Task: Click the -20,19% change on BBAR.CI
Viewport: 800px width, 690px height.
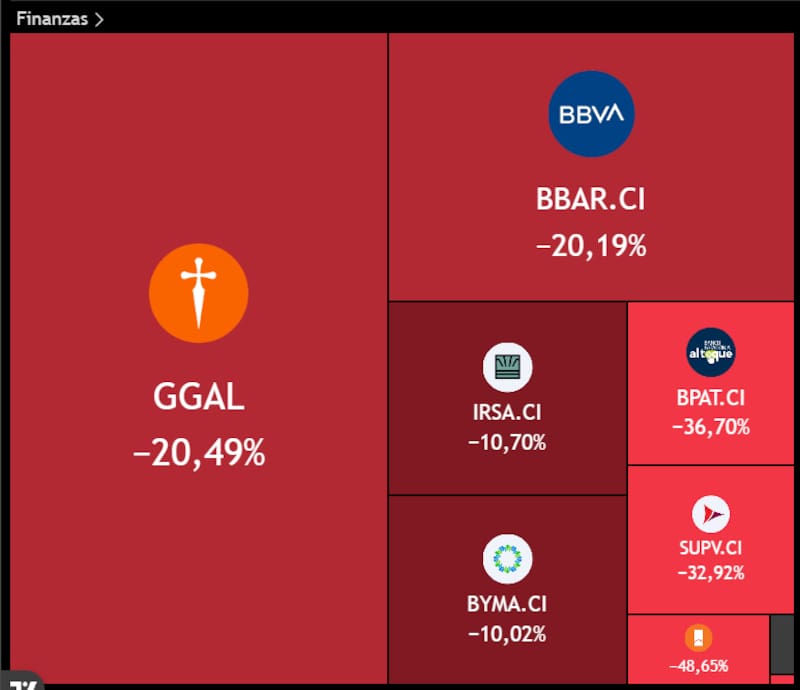Action: (x=591, y=246)
